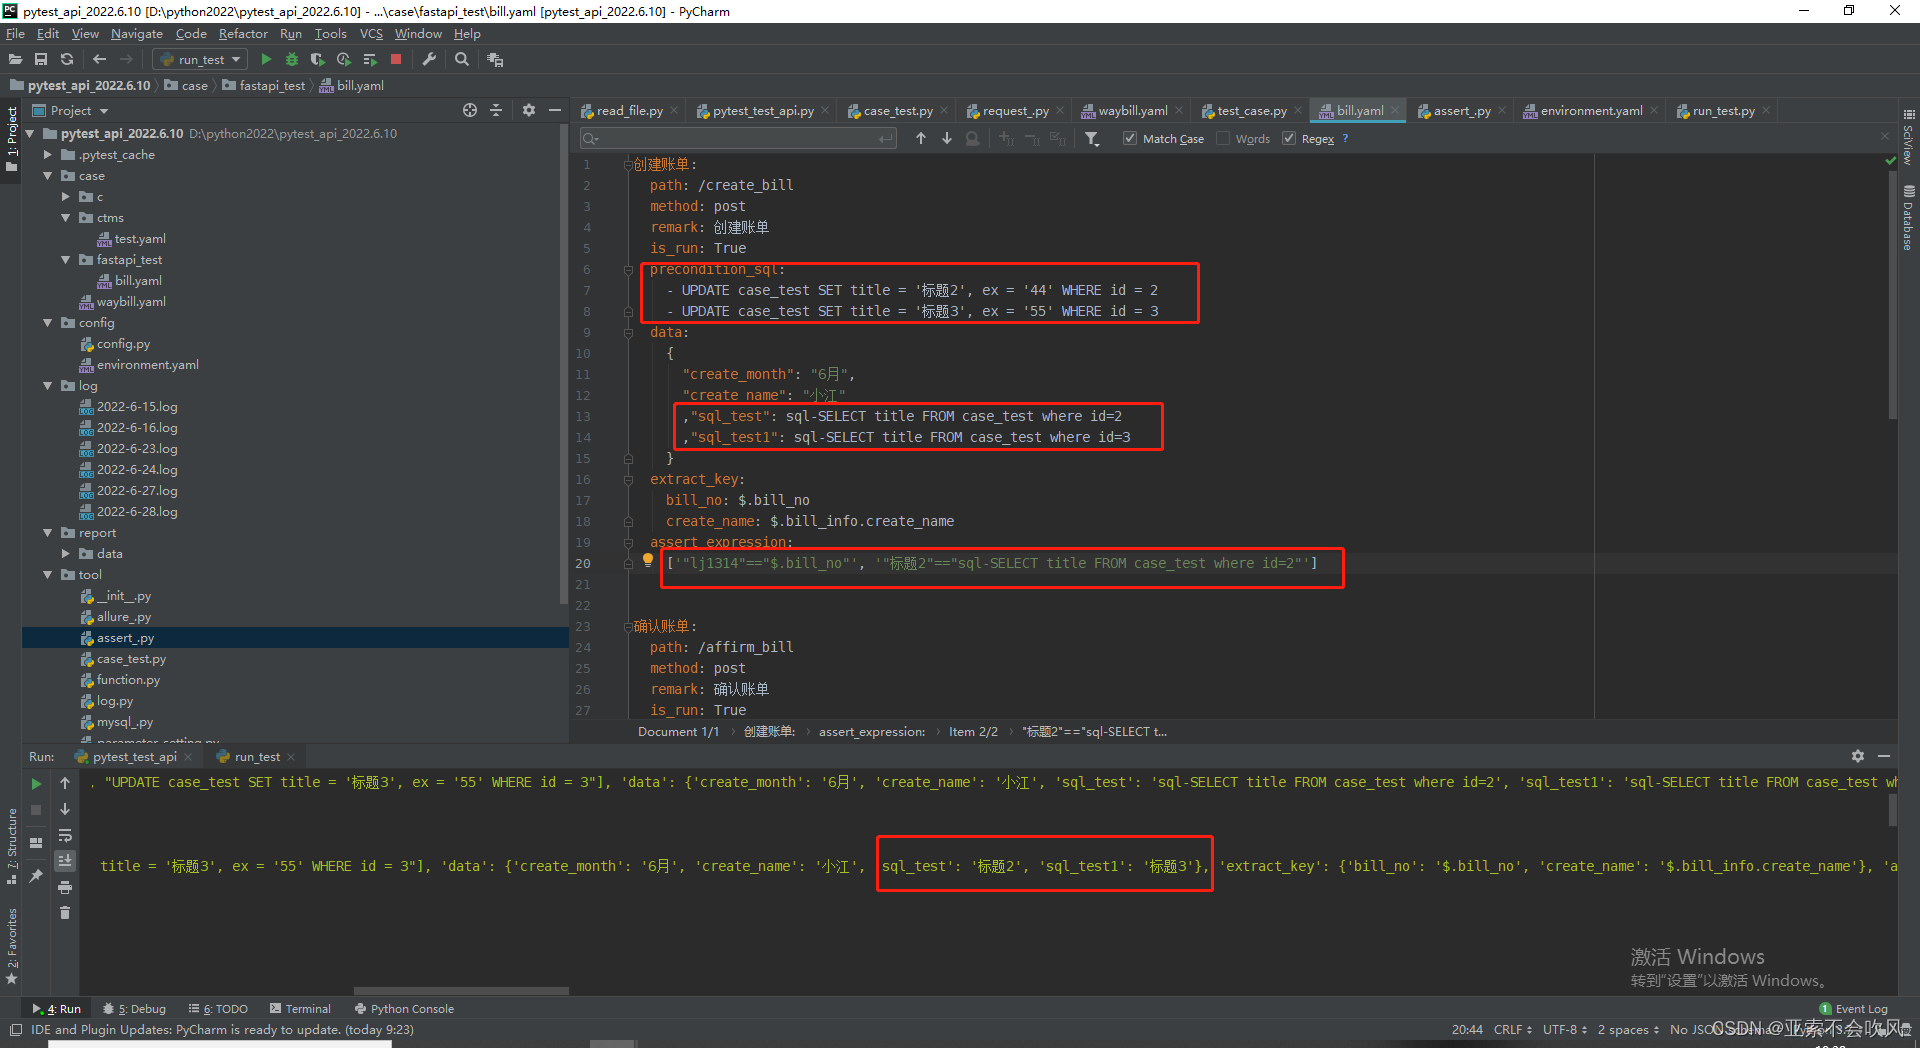Click Scroll to End icon in Run panel
1920x1048 pixels.
[65, 861]
